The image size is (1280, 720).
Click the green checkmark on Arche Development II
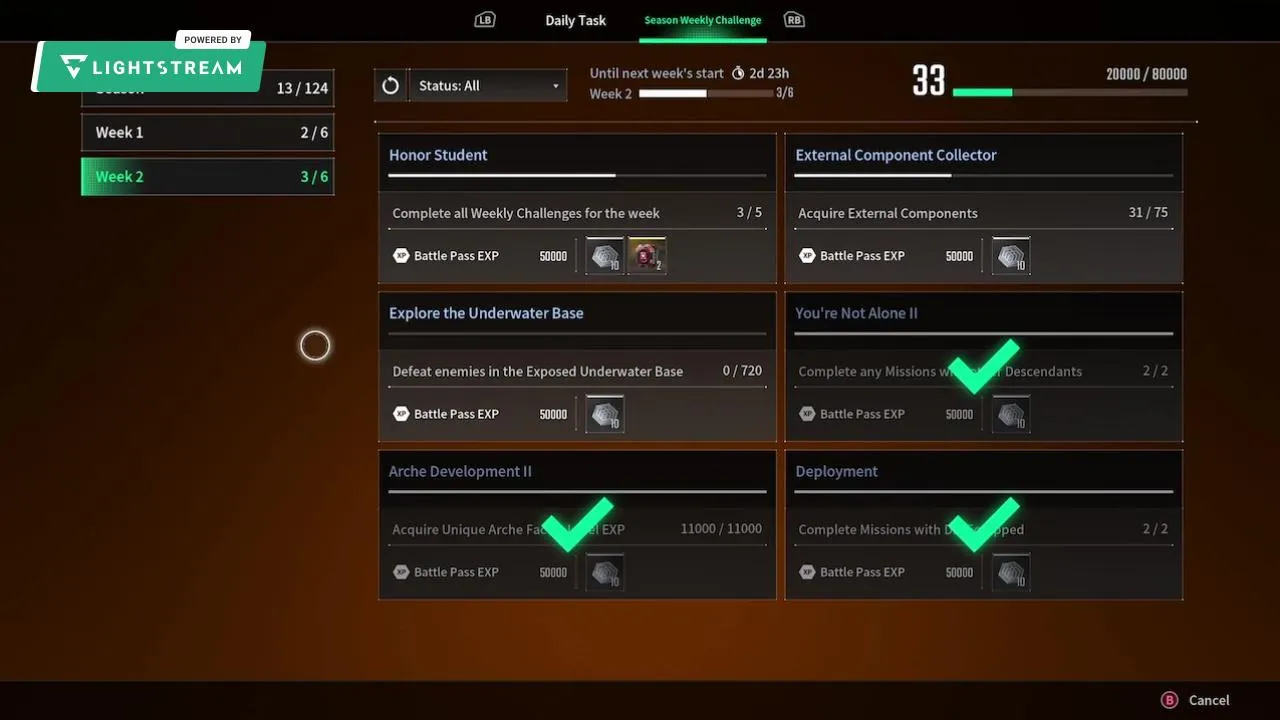(577, 525)
